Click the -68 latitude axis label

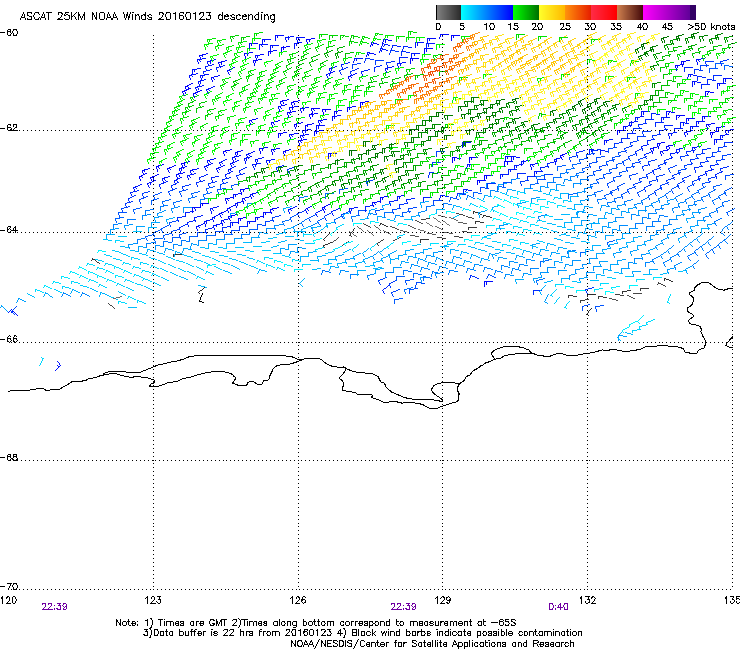(x=9, y=457)
